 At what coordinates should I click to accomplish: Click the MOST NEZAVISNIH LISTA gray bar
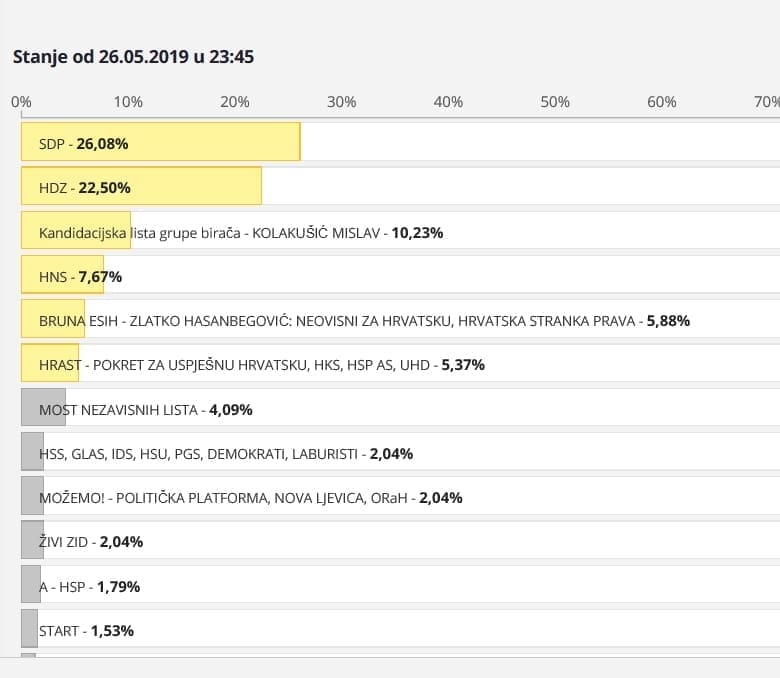(x=43, y=409)
